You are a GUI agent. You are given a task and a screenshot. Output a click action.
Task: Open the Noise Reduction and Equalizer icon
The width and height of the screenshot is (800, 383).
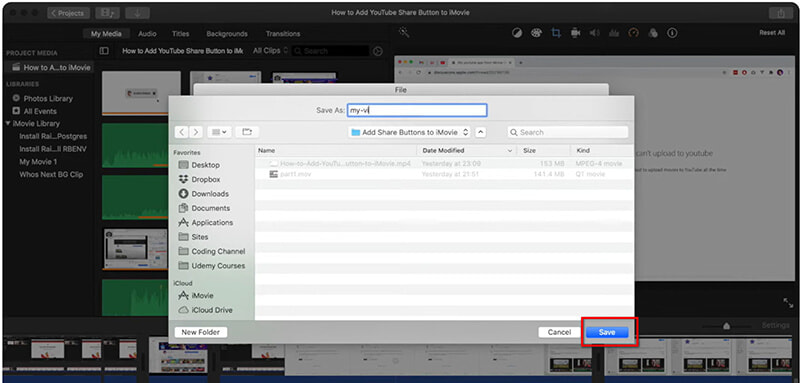pyautogui.click(x=614, y=33)
